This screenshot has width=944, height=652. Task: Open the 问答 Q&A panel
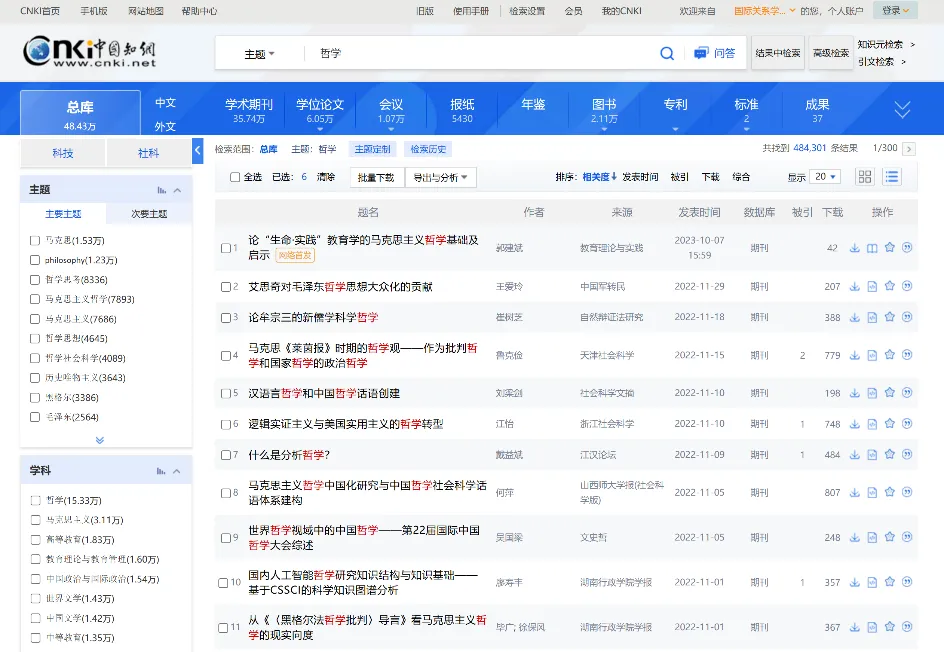[x=715, y=52]
